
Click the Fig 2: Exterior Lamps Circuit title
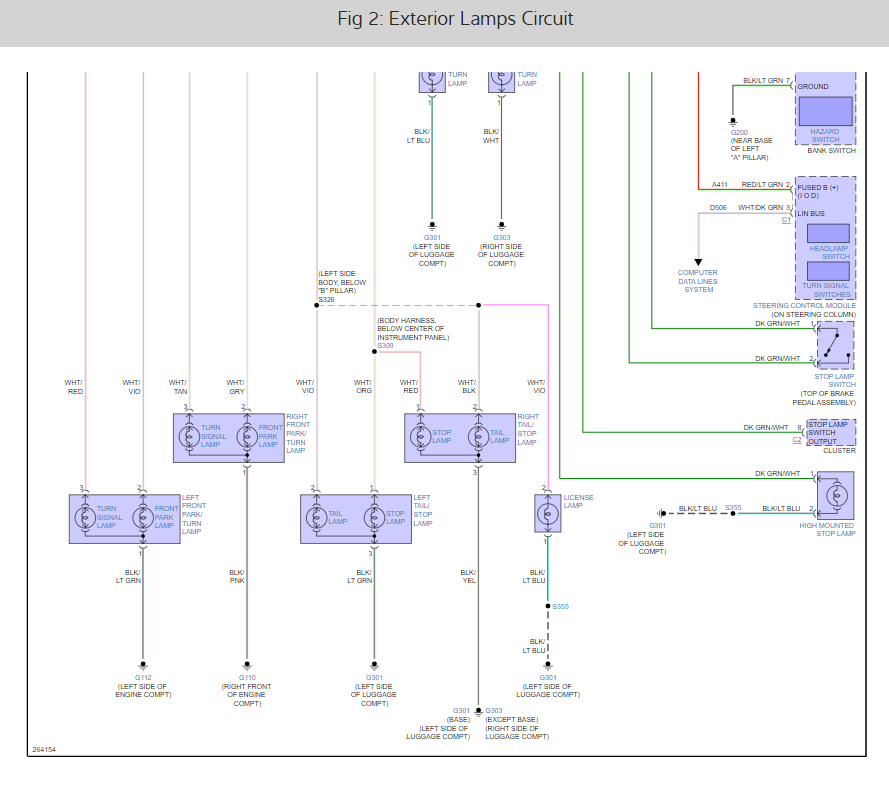pyautogui.click(x=455, y=19)
